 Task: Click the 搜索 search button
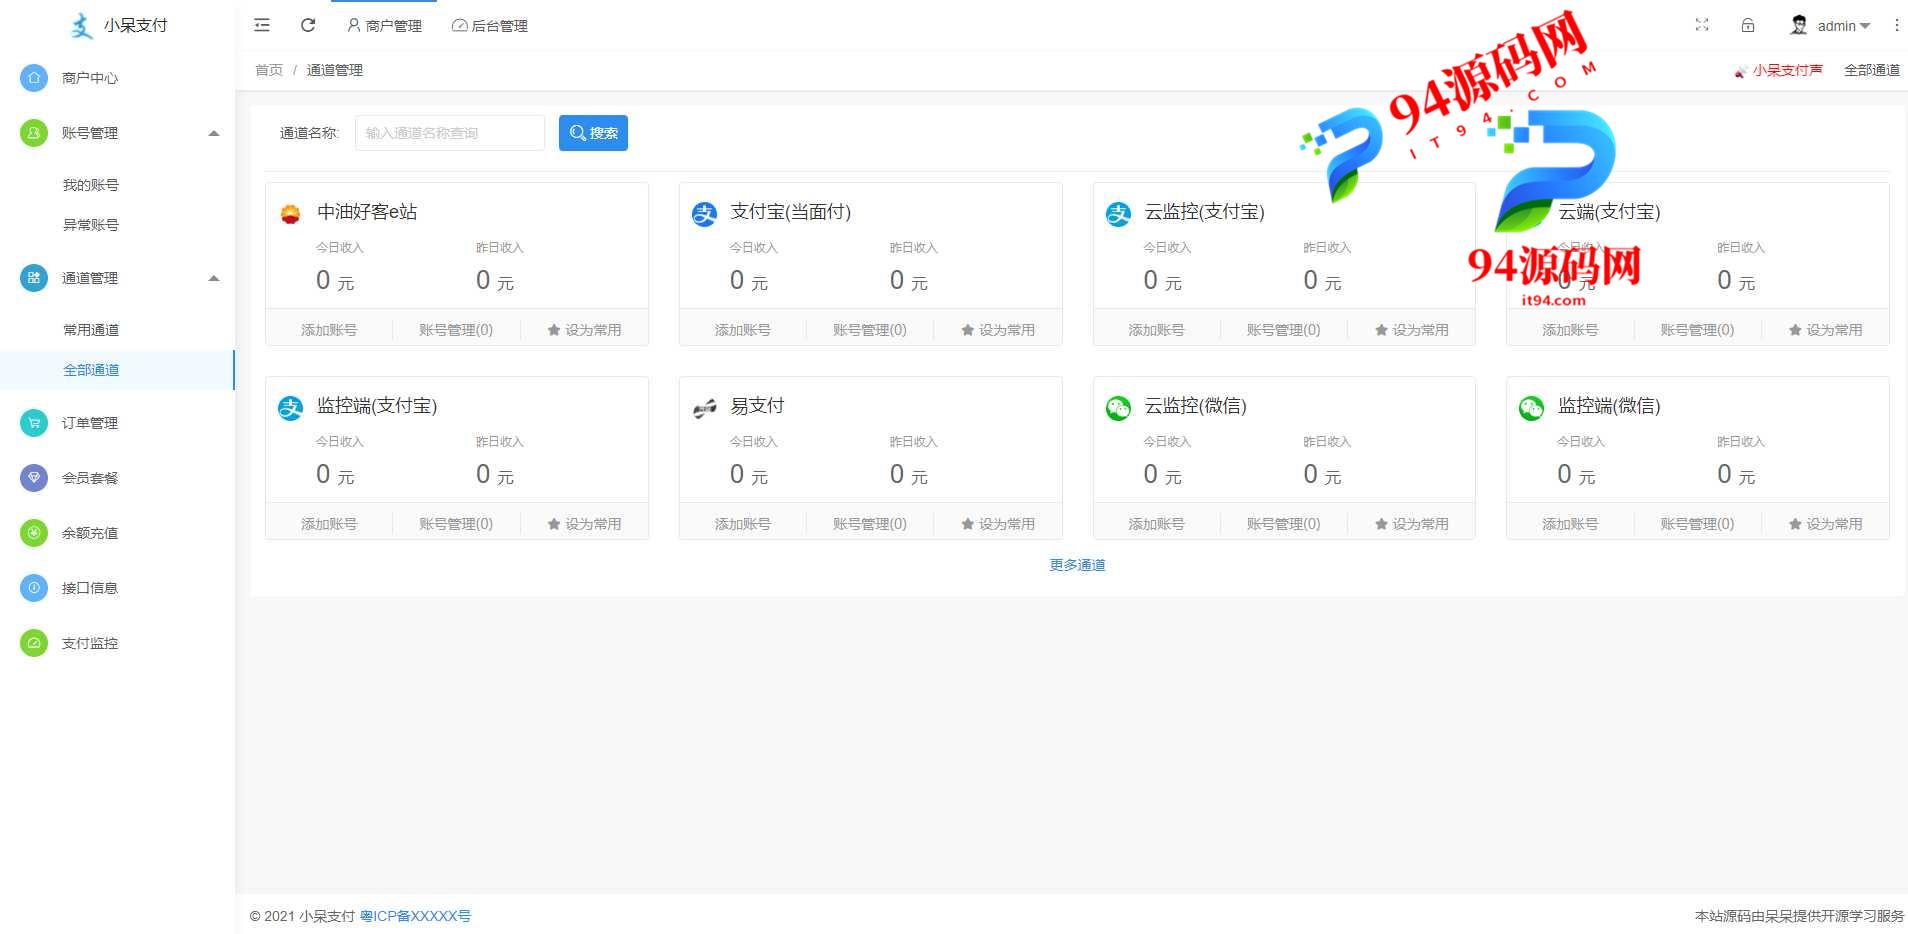(593, 133)
